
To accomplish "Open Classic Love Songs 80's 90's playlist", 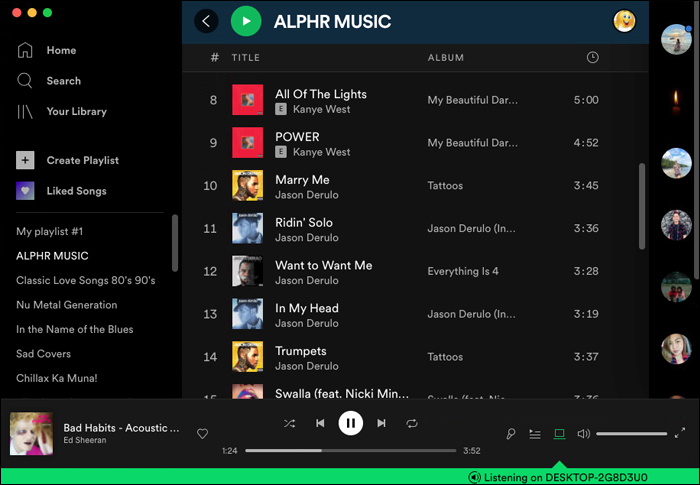I will click(86, 280).
